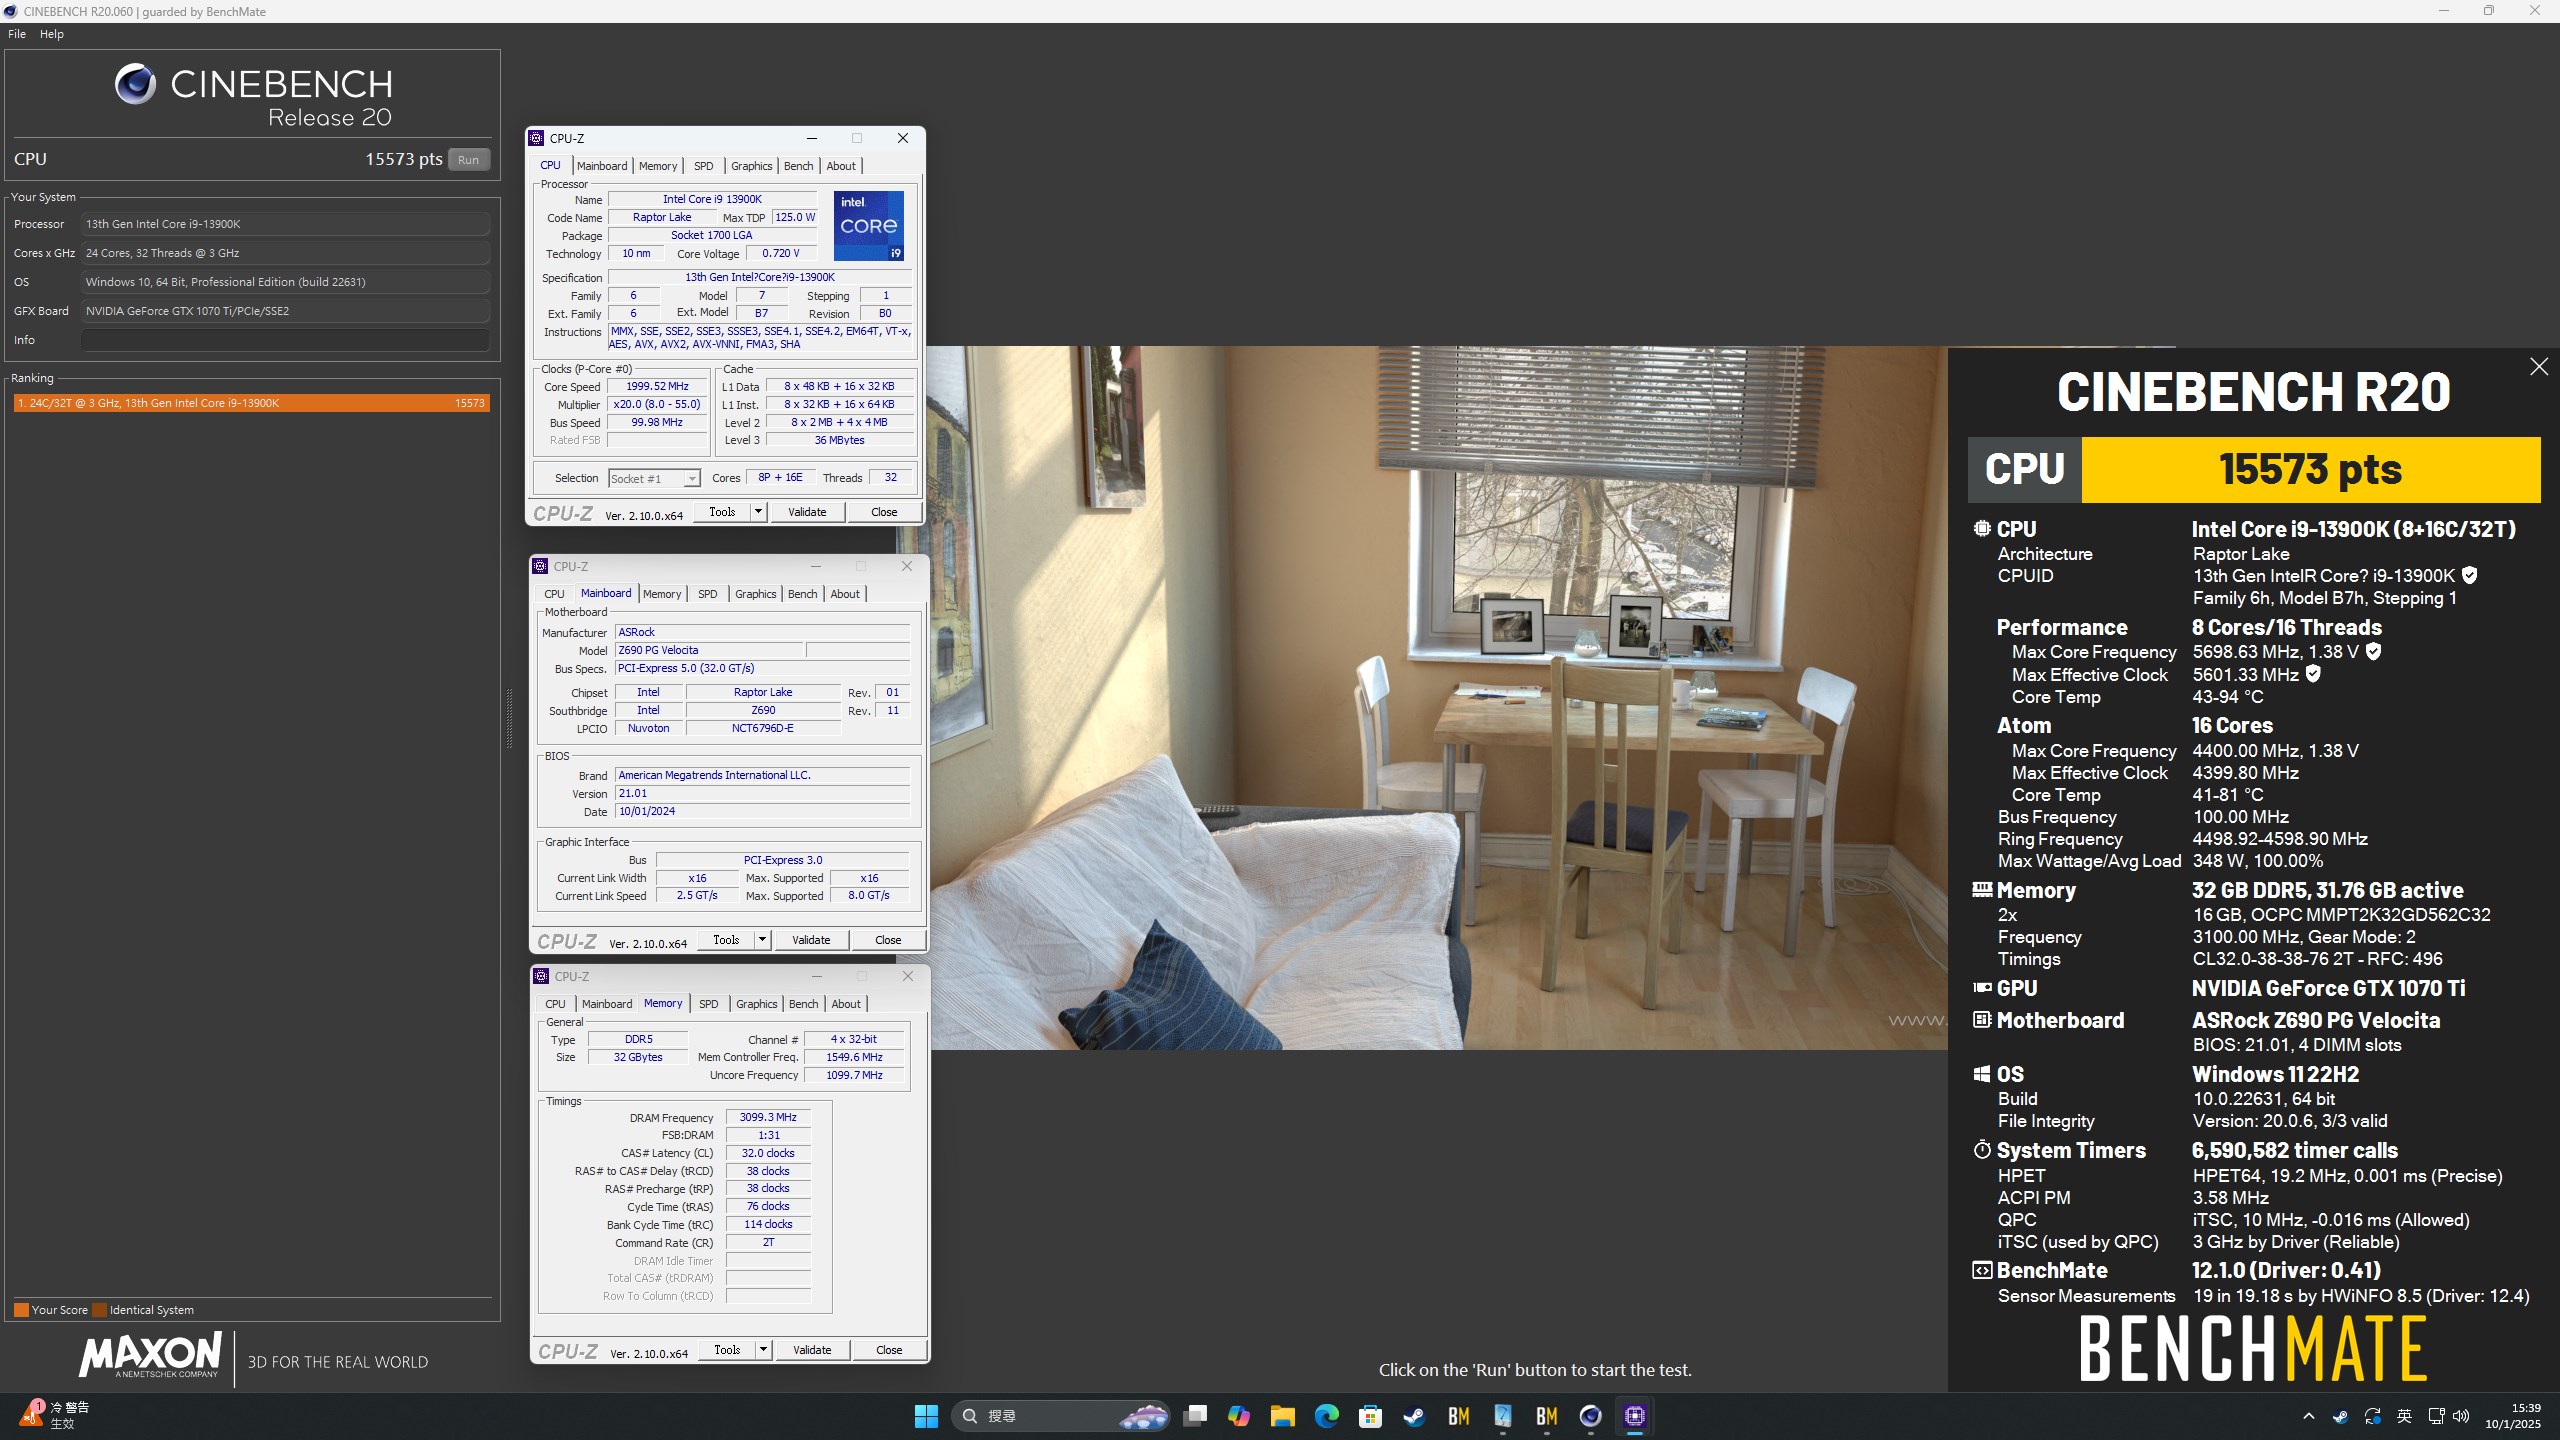Show hidden tray icons with the chevron

2309,1416
